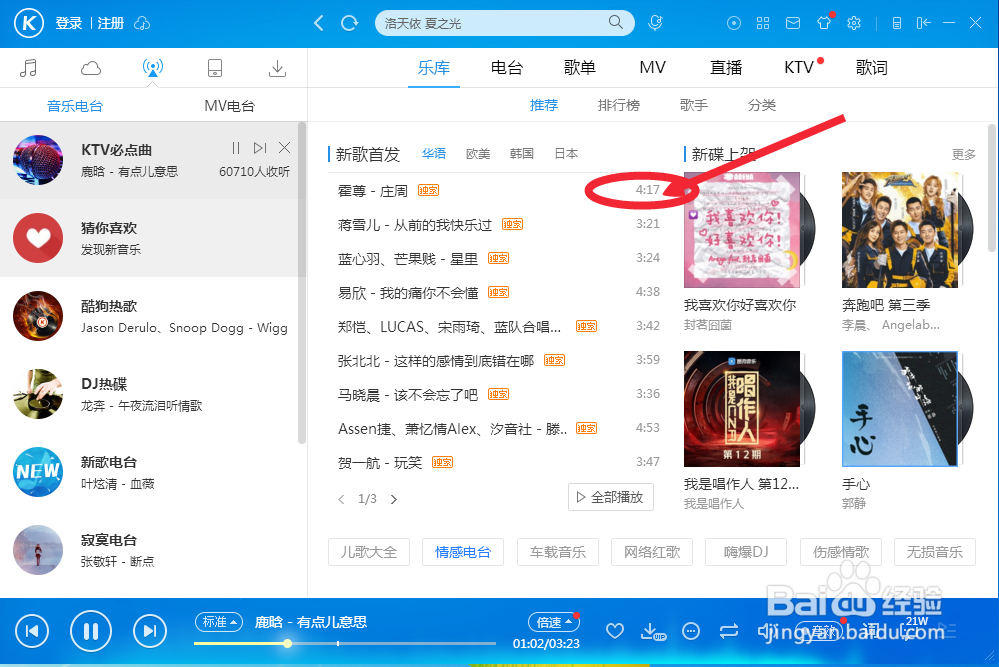Viewport: 999px width, 667px height.
Task: Click the 全部播放 play all button
Action: [x=611, y=496]
